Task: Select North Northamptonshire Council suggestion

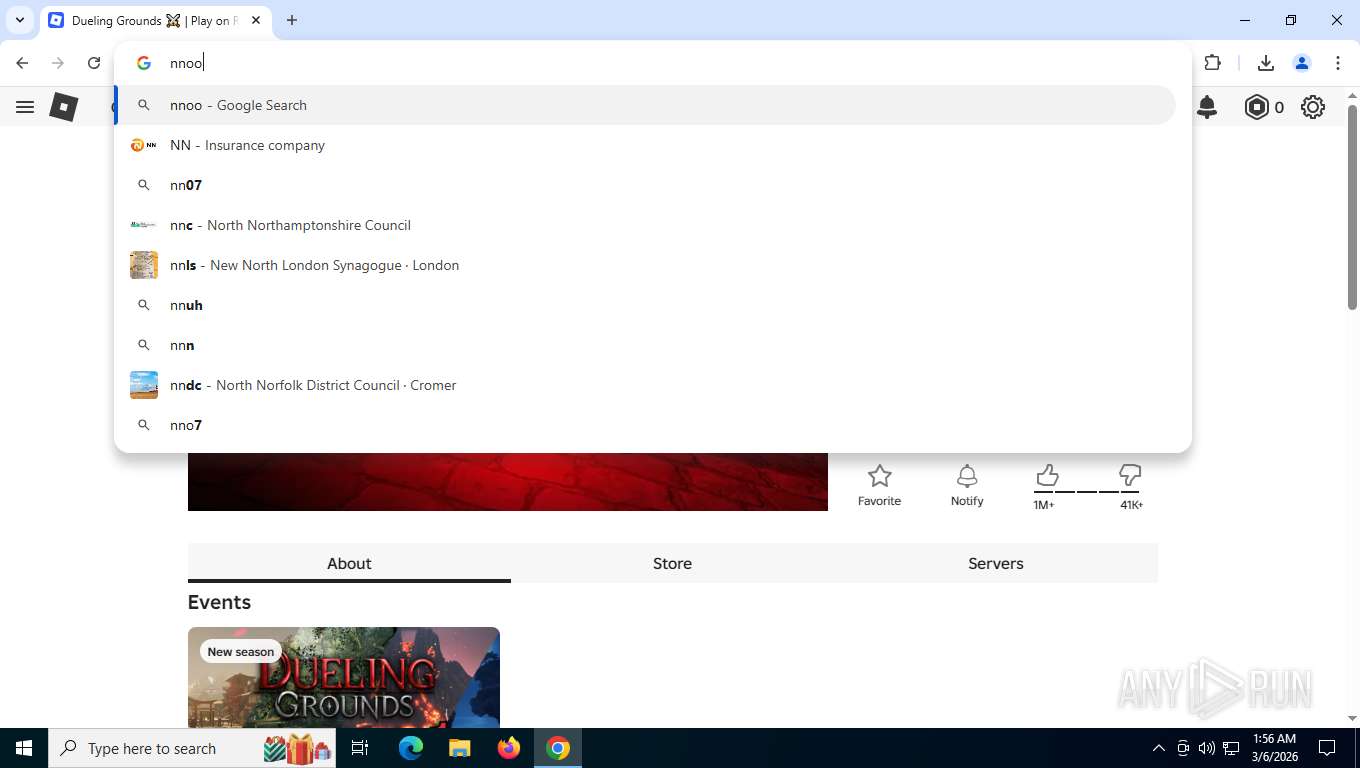Action: pos(645,225)
